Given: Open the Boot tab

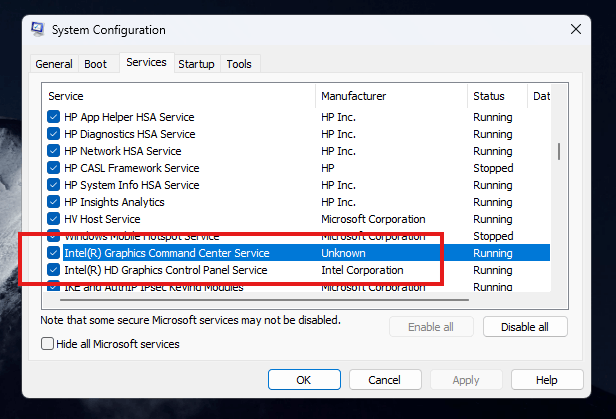Looking at the screenshot, I should [x=95, y=64].
